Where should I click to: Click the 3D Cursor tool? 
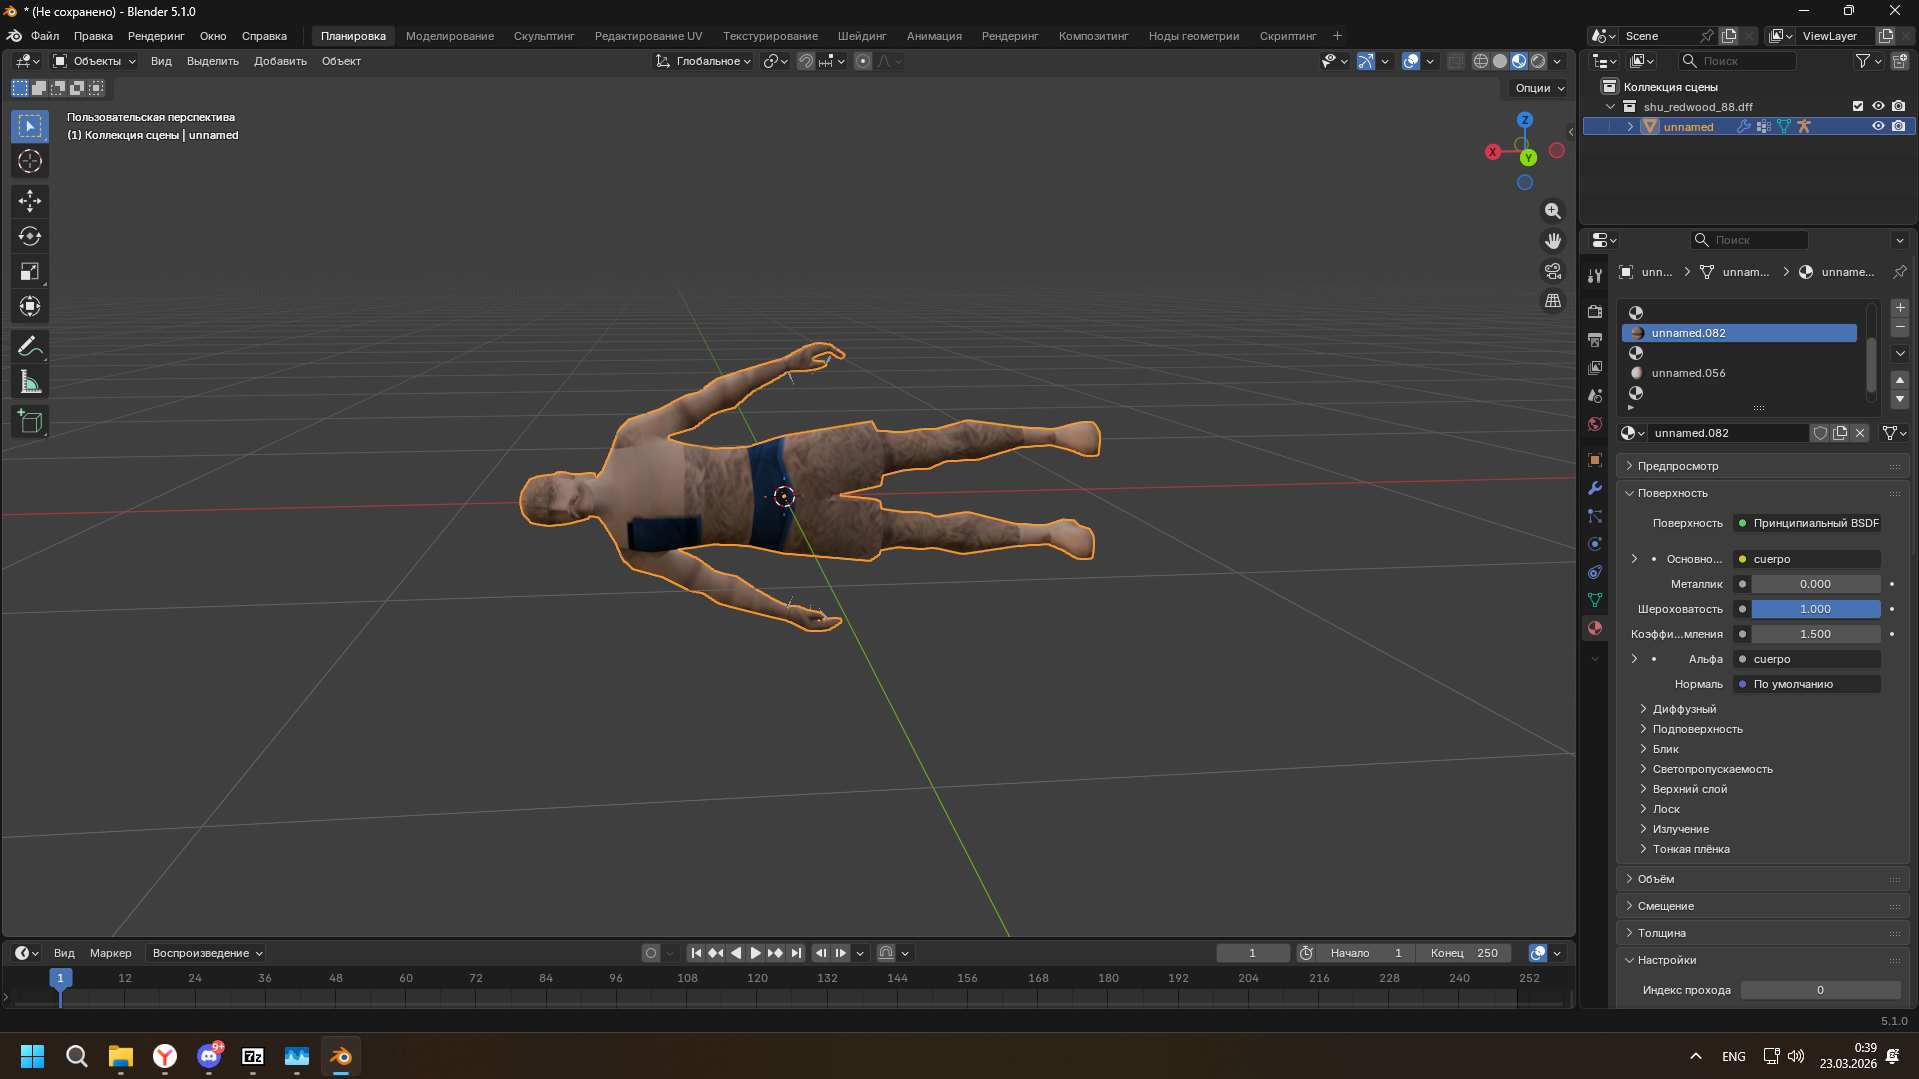(30, 162)
